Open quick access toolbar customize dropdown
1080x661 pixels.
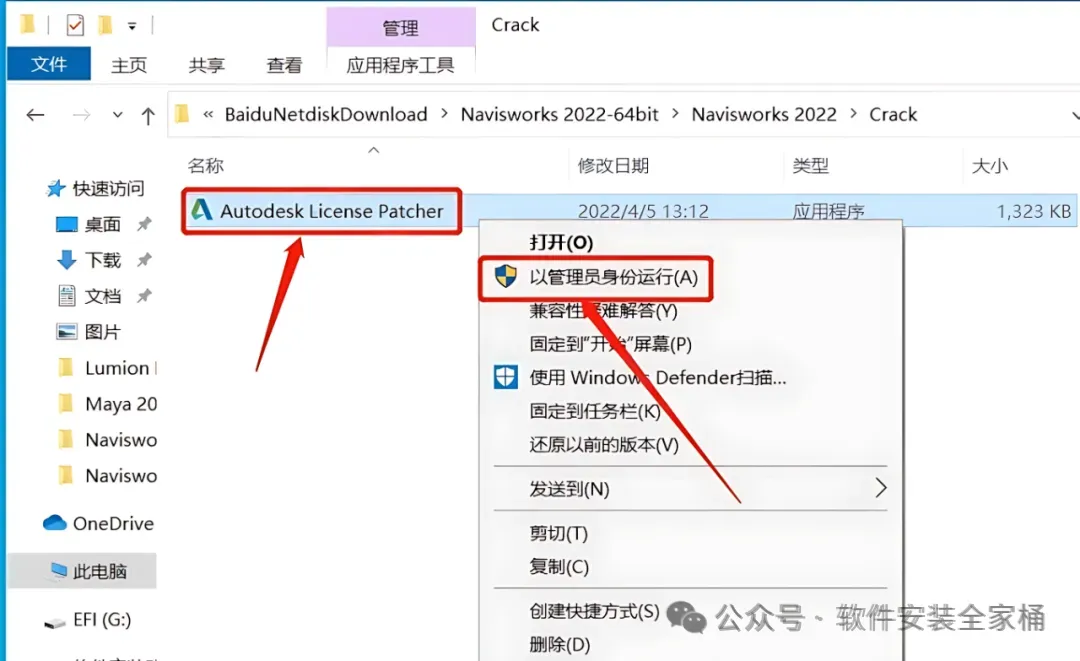[132, 26]
